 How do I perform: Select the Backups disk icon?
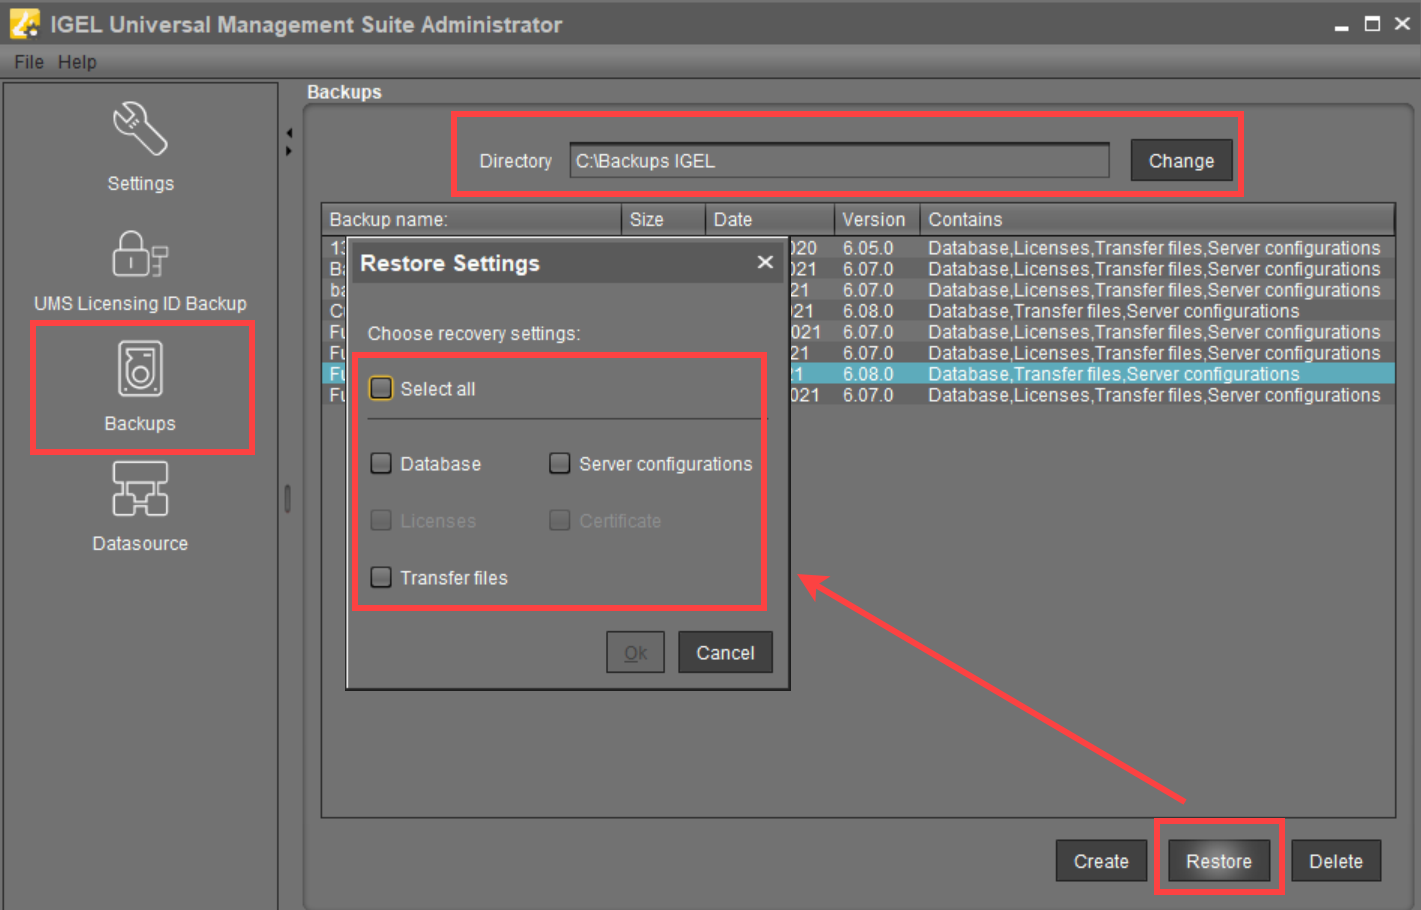140,369
